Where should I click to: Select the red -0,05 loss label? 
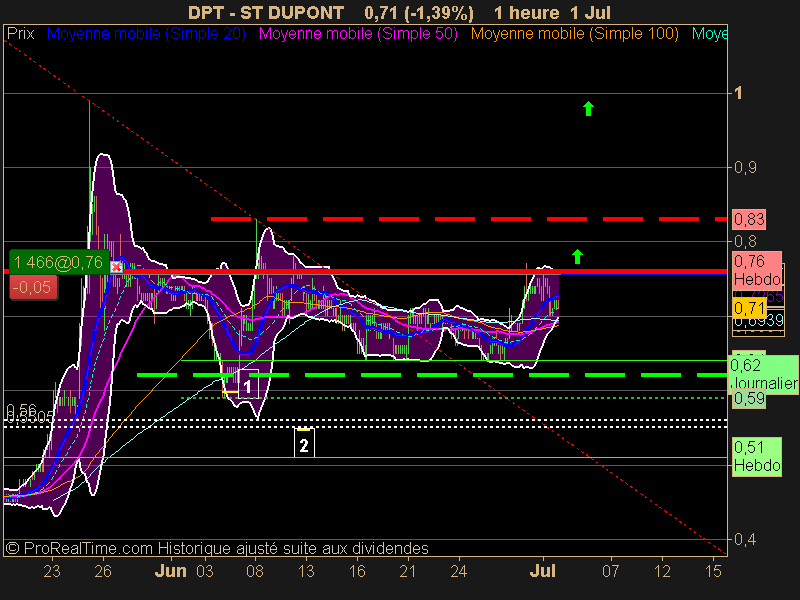[33, 287]
